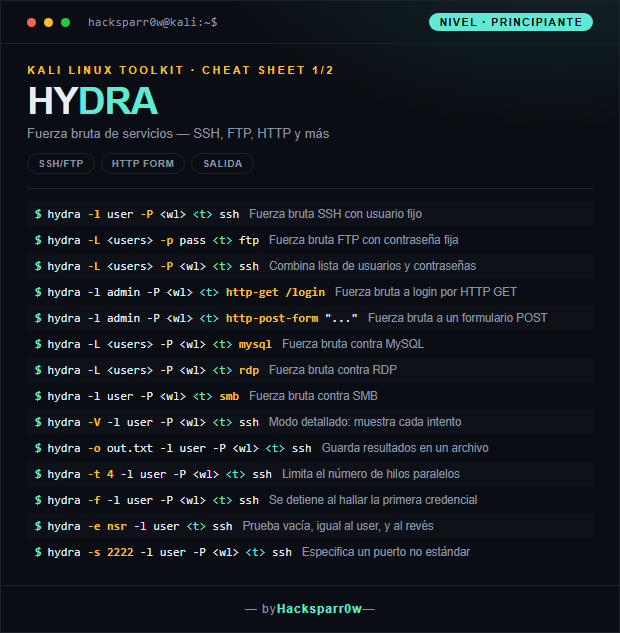Click the $ prompt of the ftp command row
Viewport: 620px width, 633px height.
coord(38,240)
